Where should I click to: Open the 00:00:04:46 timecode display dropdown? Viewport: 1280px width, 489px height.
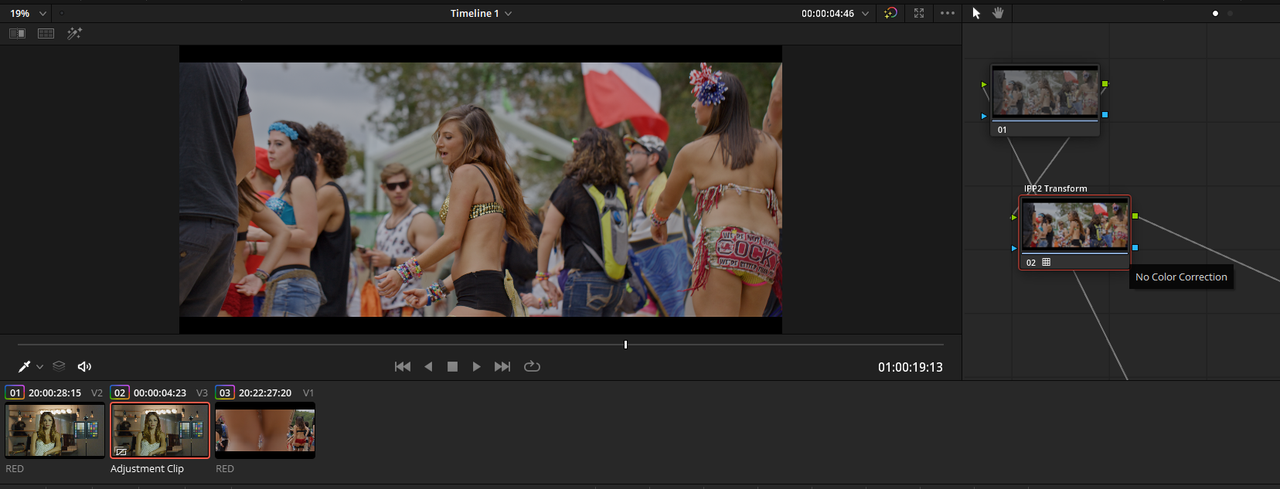click(x=835, y=13)
